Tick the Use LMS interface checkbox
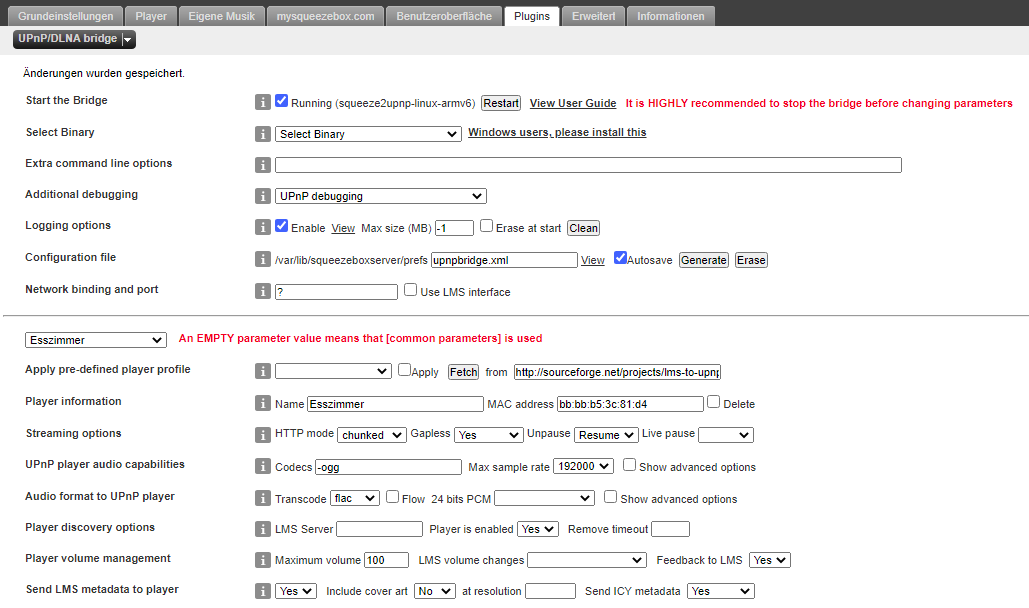1029x608 pixels. [x=410, y=291]
